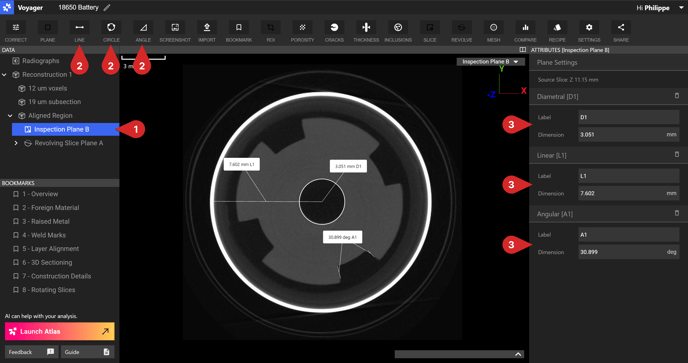The image size is (688, 363).
Task: Select the Radiographs data item
Action: click(x=40, y=61)
